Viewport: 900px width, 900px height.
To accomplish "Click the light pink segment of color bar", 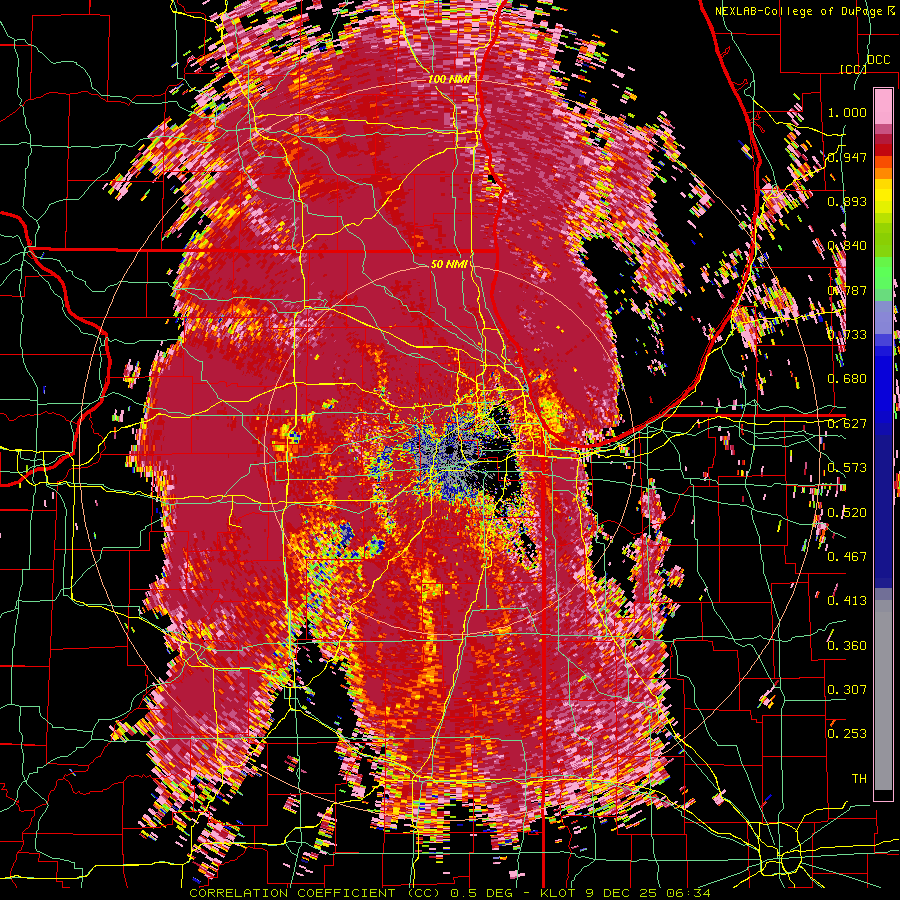I will pyautogui.click(x=883, y=107).
